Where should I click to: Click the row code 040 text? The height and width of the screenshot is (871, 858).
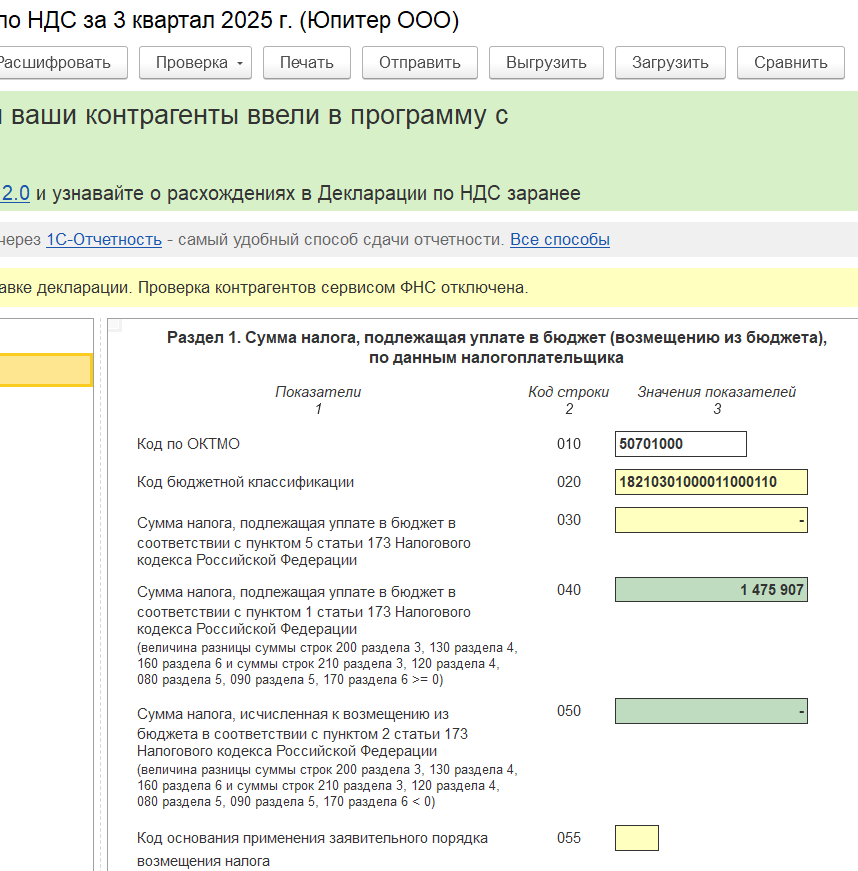click(569, 589)
